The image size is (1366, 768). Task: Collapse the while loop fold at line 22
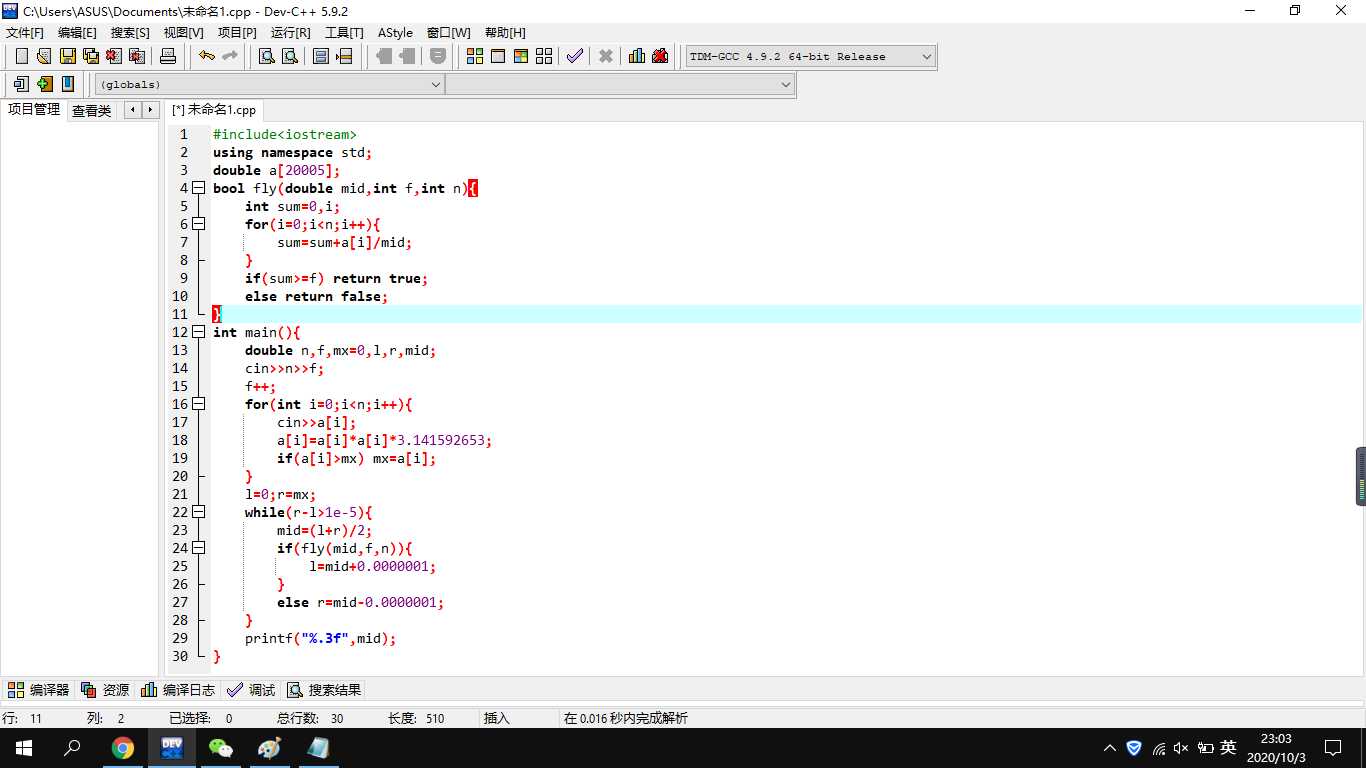pos(198,512)
